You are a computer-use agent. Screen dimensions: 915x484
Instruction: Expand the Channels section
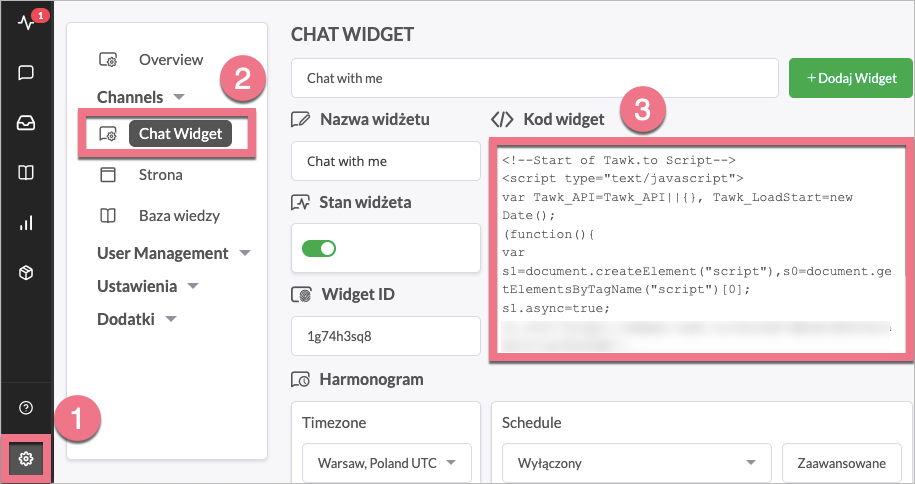pyautogui.click(x=141, y=97)
